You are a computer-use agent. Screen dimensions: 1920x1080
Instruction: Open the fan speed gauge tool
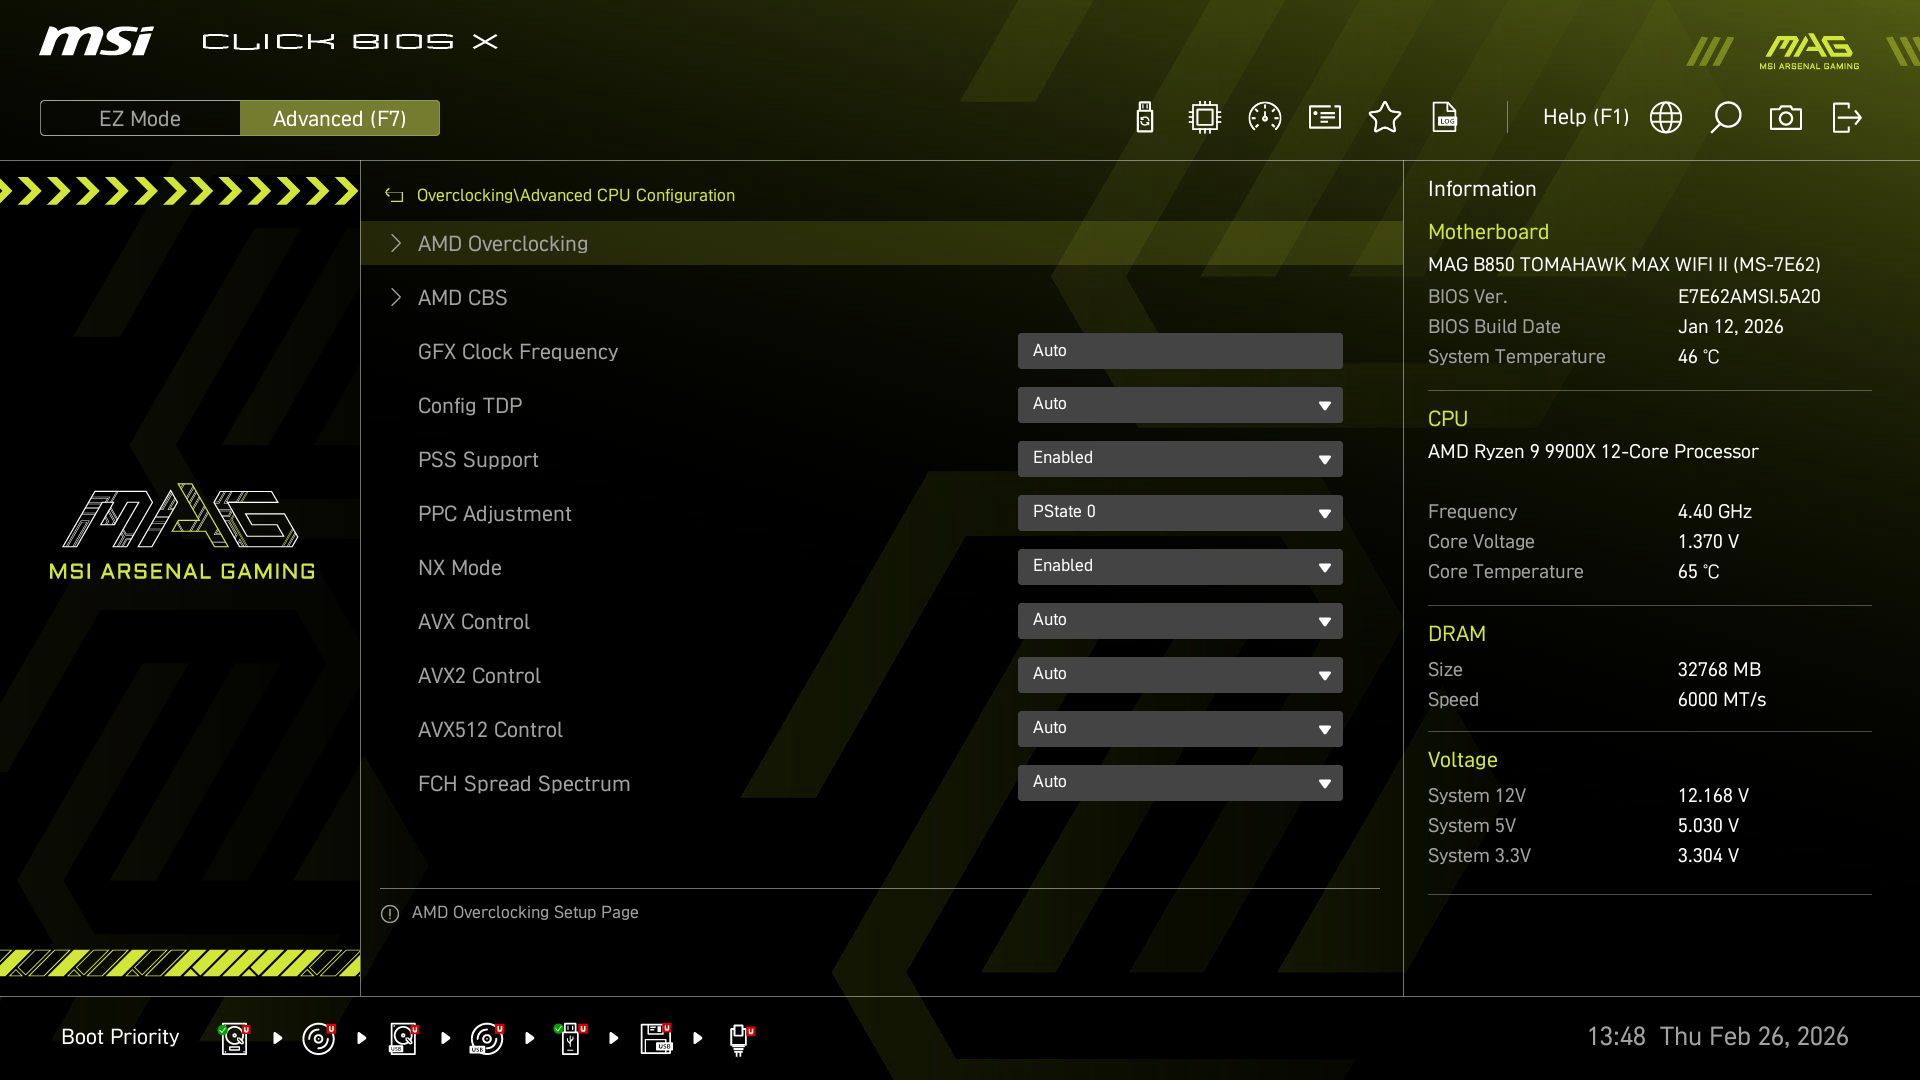[x=1263, y=117]
